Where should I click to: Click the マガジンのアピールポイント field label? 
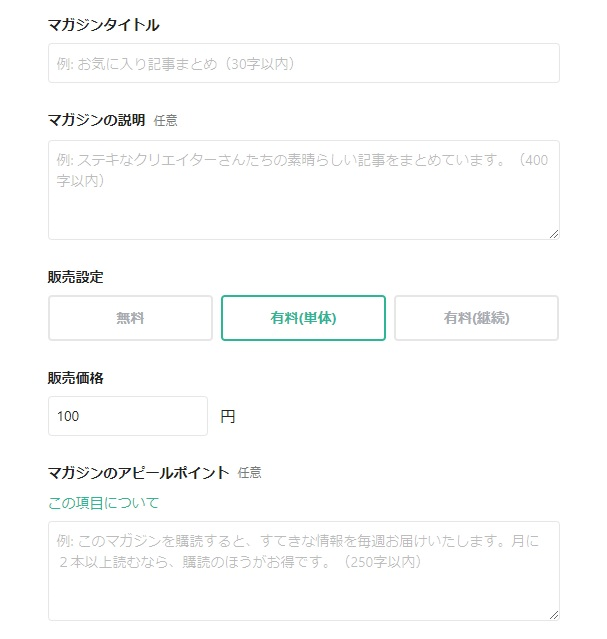click(139, 472)
